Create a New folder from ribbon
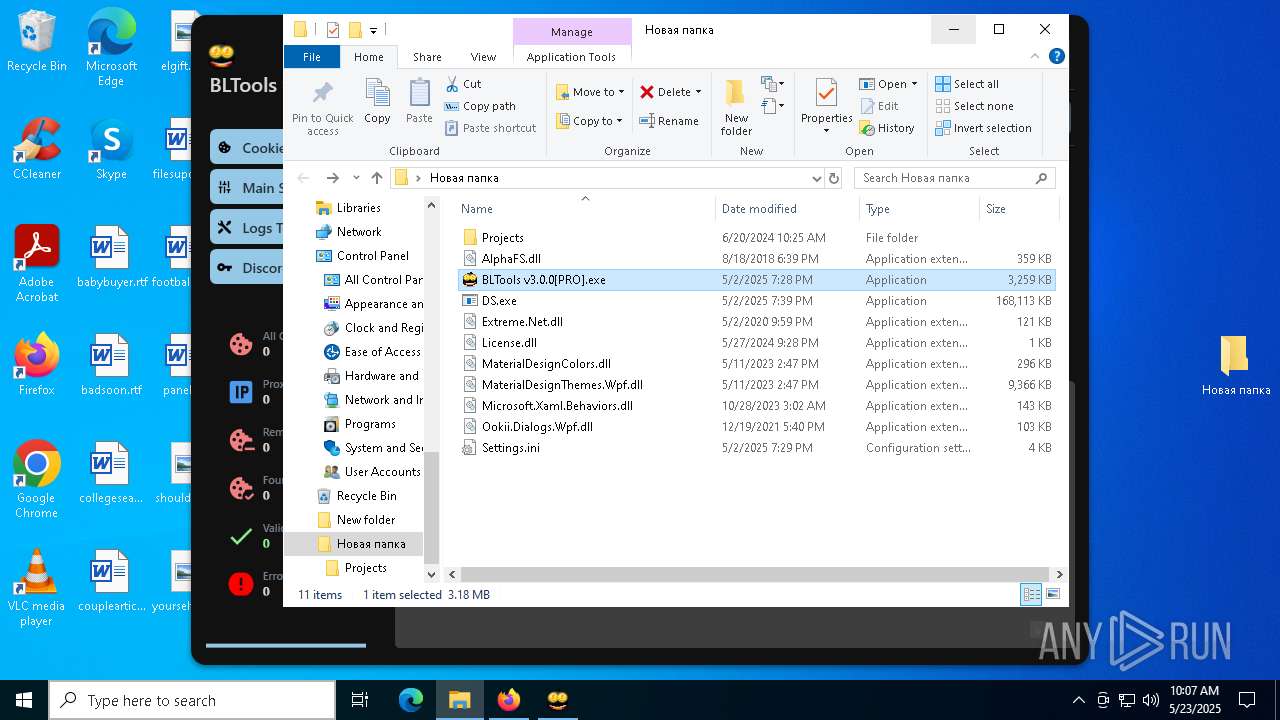This screenshot has width=1280, height=720. point(736,108)
